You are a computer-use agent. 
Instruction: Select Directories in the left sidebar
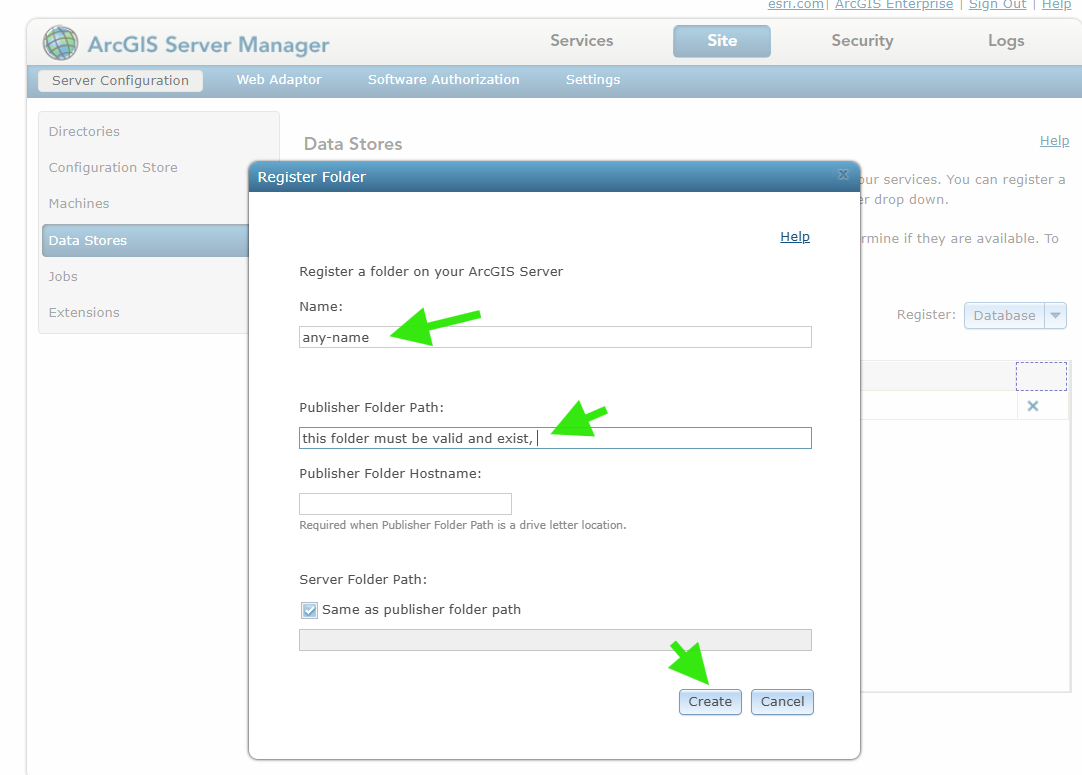pyautogui.click(x=84, y=132)
